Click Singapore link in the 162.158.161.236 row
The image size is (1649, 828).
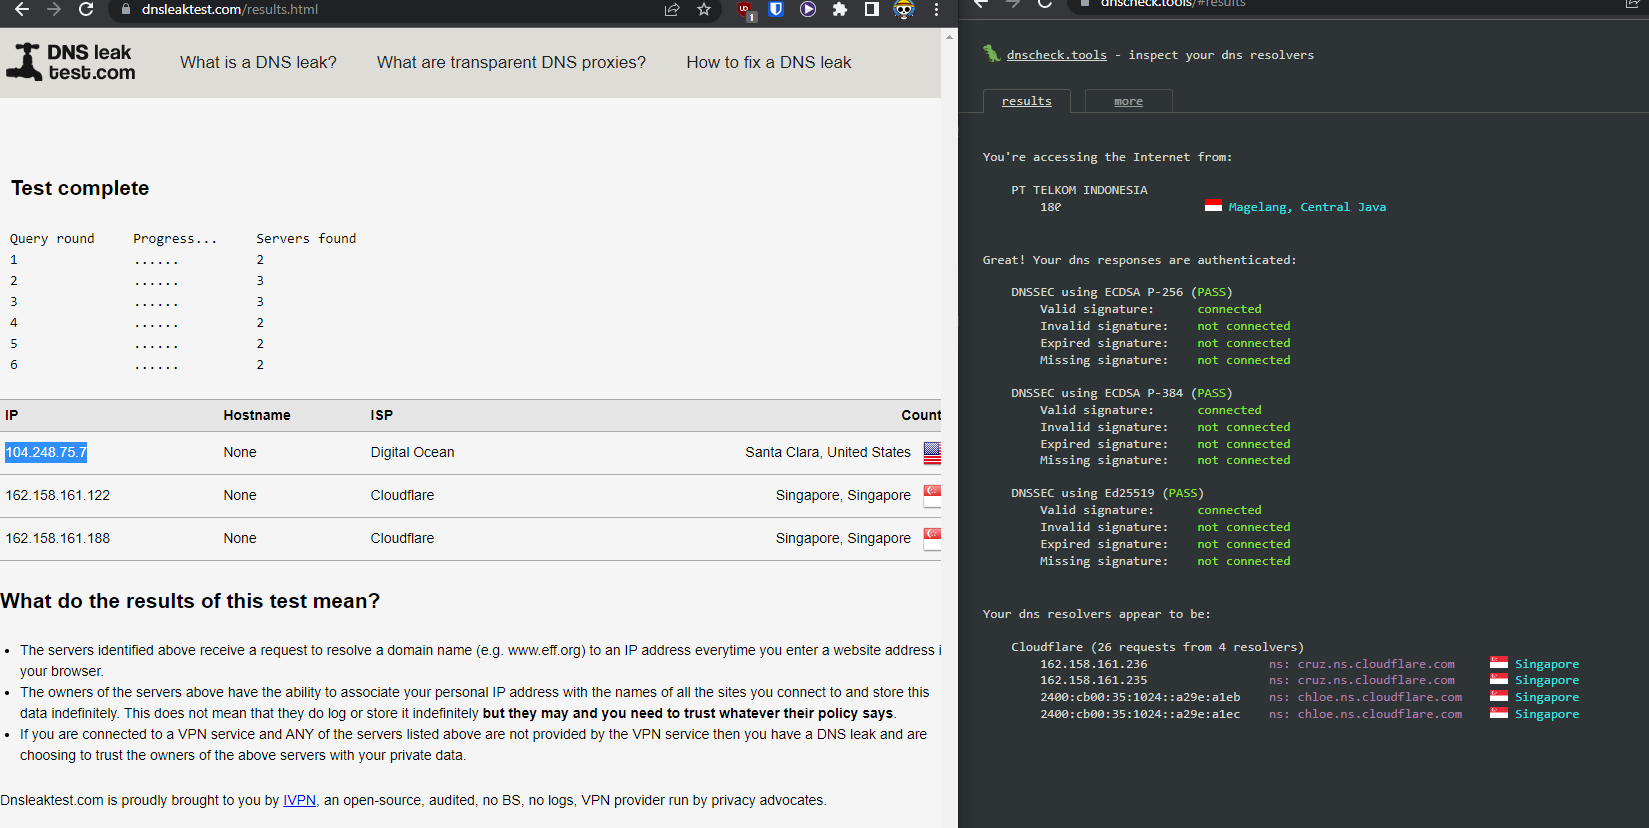(x=1547, y=664)
